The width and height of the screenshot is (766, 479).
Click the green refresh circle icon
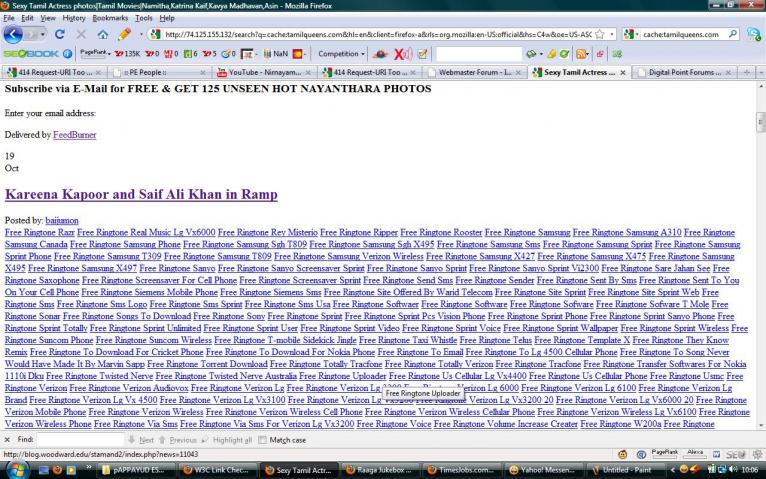coord(564,54)
